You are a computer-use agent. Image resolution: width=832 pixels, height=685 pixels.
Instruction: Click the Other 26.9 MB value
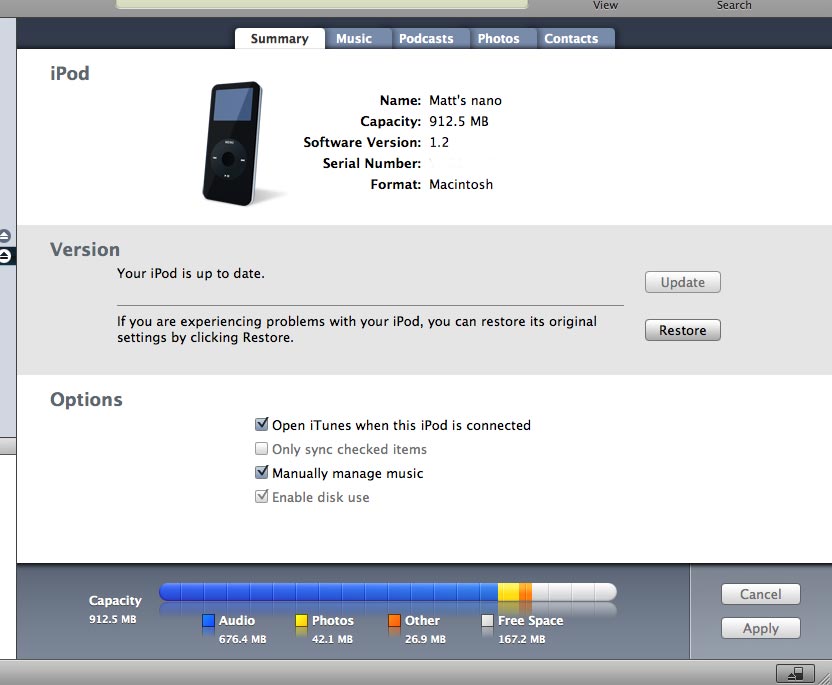(425, 639)
